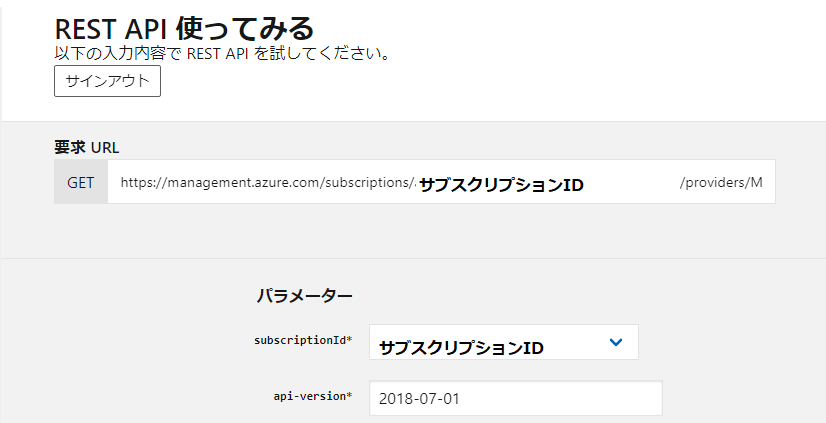Screen dimensions: 826x423
Task: Click サブスクリプションID placeholder inside the request URL
Action: [x=502, y=185]
